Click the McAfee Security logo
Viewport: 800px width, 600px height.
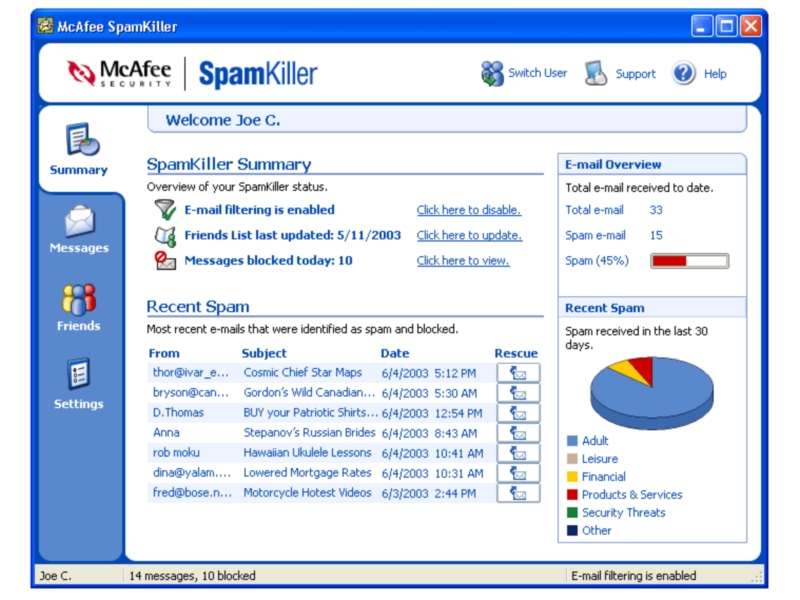click(x=119, y=73)
